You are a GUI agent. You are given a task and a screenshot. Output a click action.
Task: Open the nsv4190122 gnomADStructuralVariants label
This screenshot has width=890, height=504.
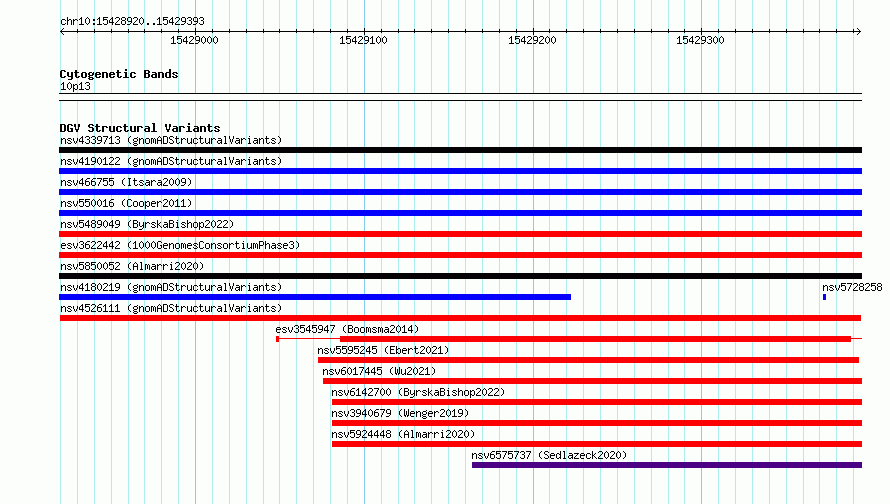coord(171,161)
